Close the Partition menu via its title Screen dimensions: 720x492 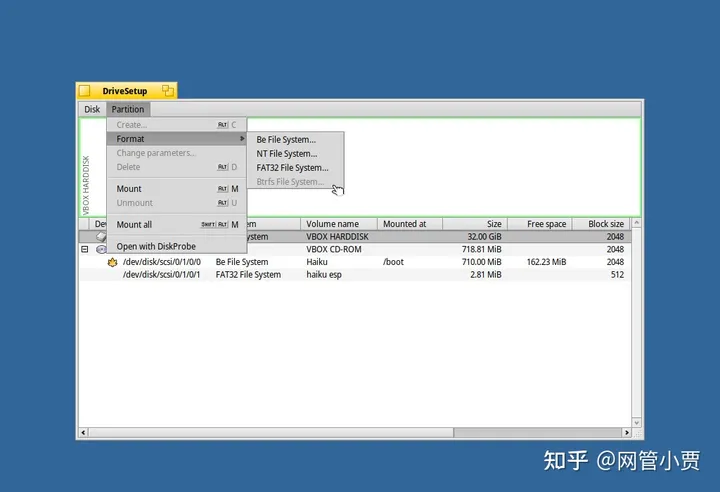(x=128, y=109)
